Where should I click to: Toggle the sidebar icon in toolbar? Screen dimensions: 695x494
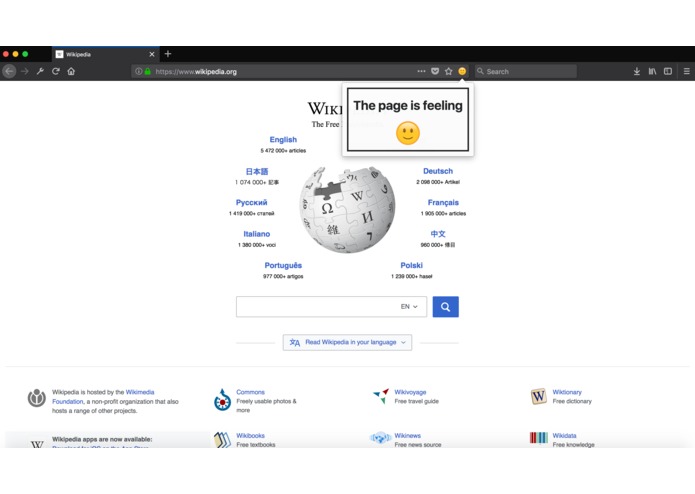point(668,71)
